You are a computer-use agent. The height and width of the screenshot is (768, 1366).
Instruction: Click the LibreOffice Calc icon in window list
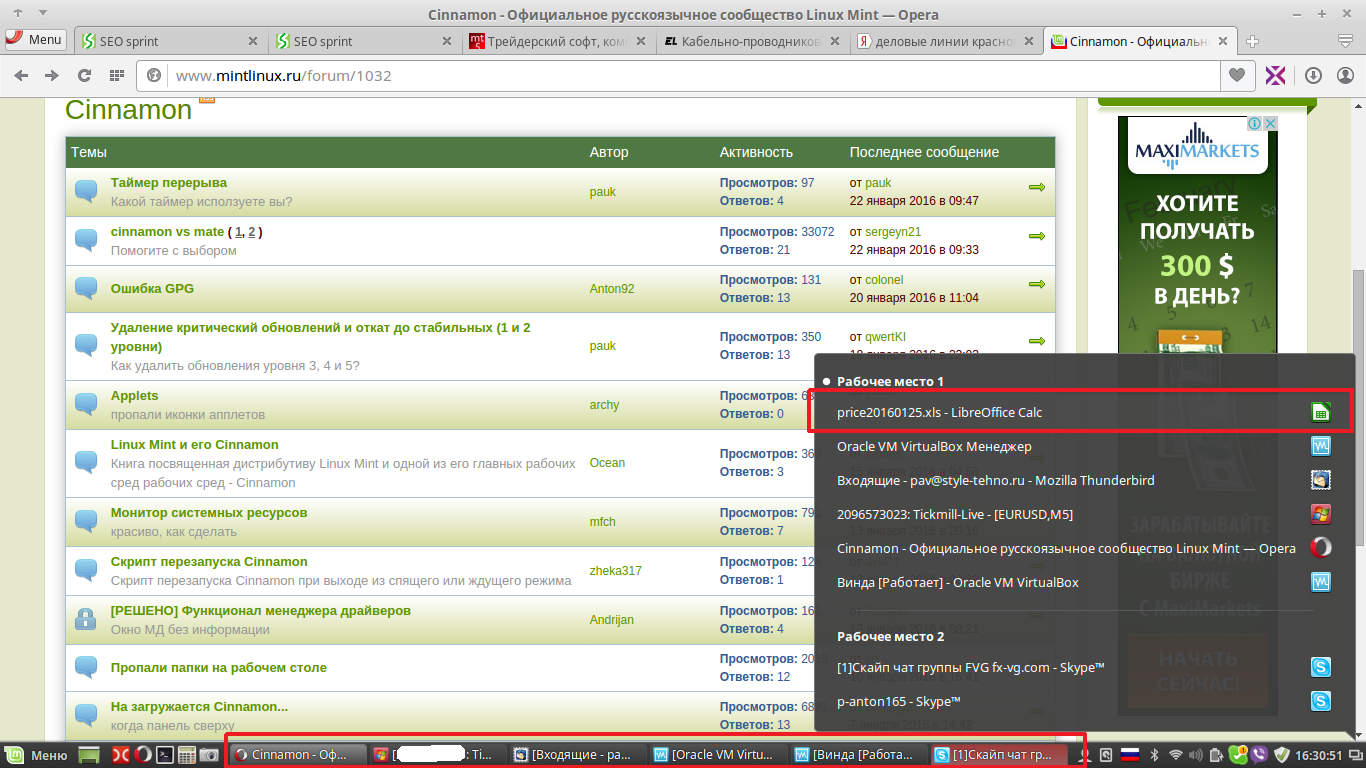pos(1321,412)
